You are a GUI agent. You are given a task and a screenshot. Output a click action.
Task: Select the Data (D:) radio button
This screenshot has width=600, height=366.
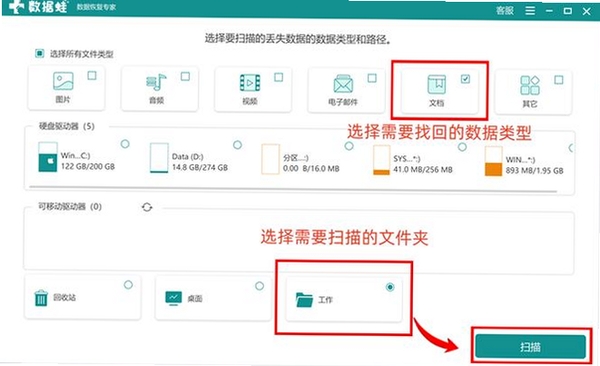pyautogui.click(x=237, y=145)
